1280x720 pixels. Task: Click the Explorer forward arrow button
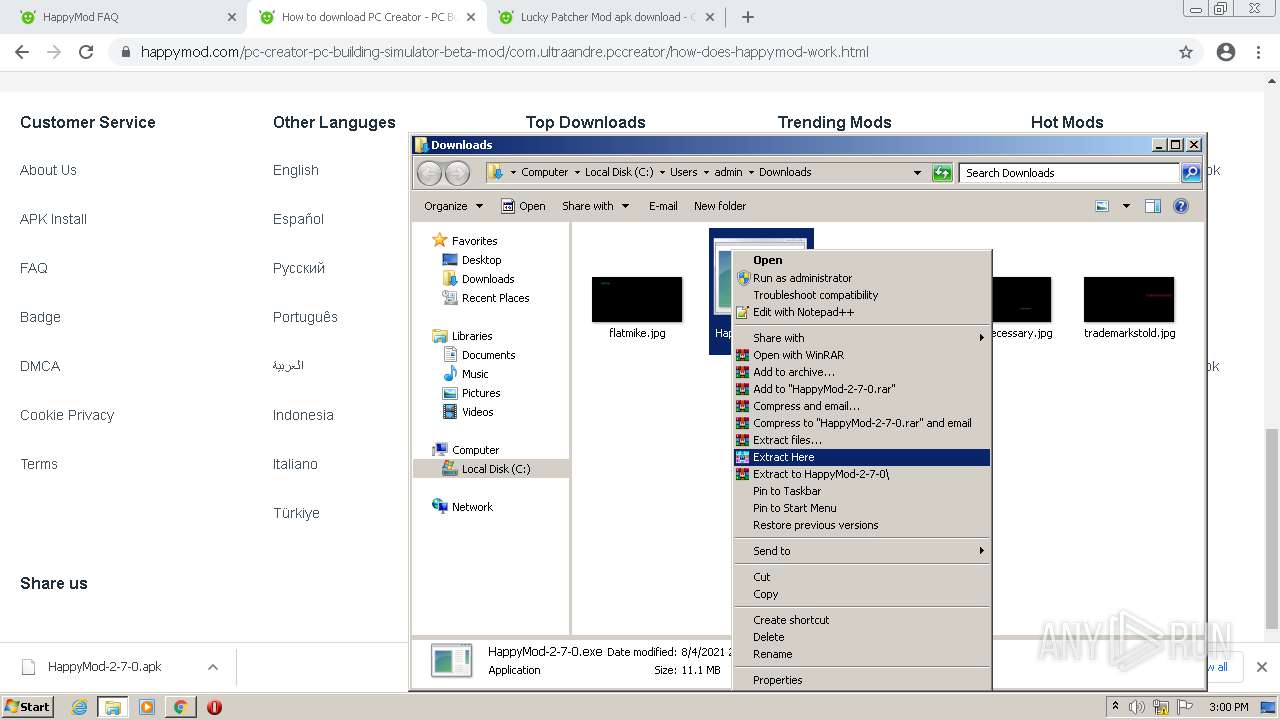point(457,173)
